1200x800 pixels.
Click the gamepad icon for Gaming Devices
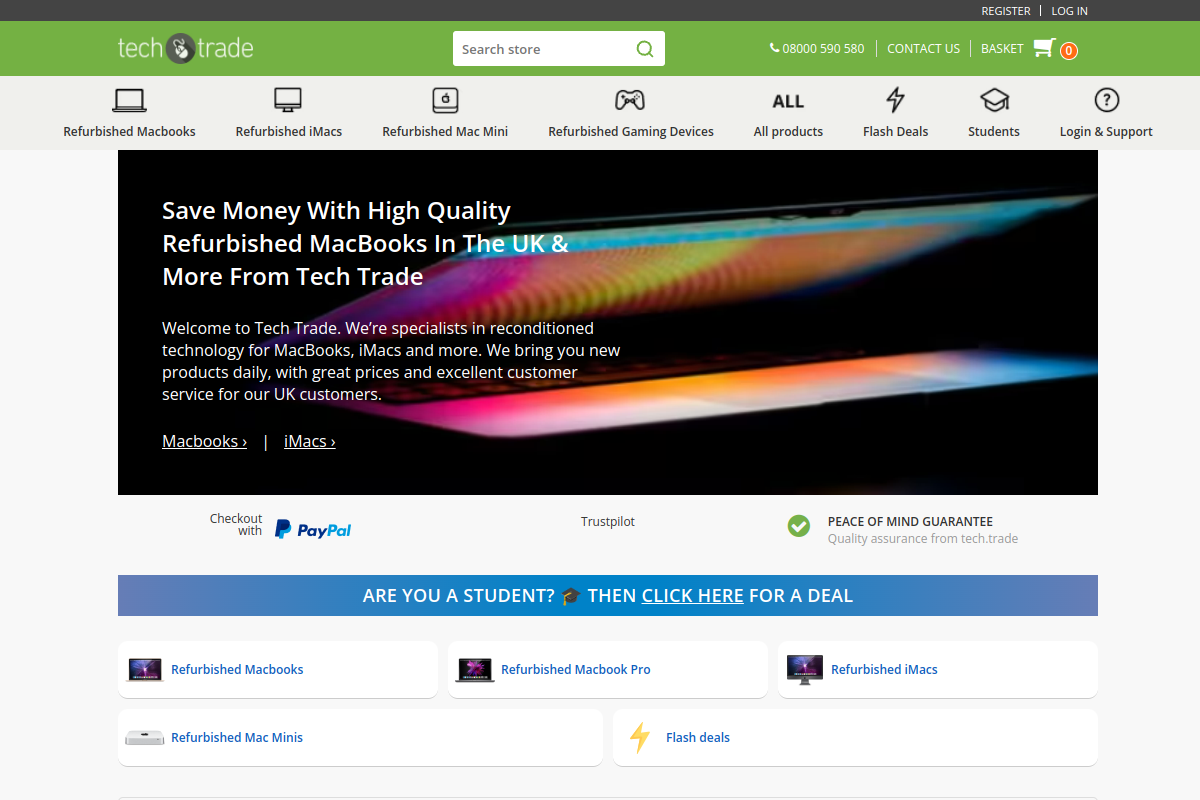pyautogui.click(x=630, y=100)
